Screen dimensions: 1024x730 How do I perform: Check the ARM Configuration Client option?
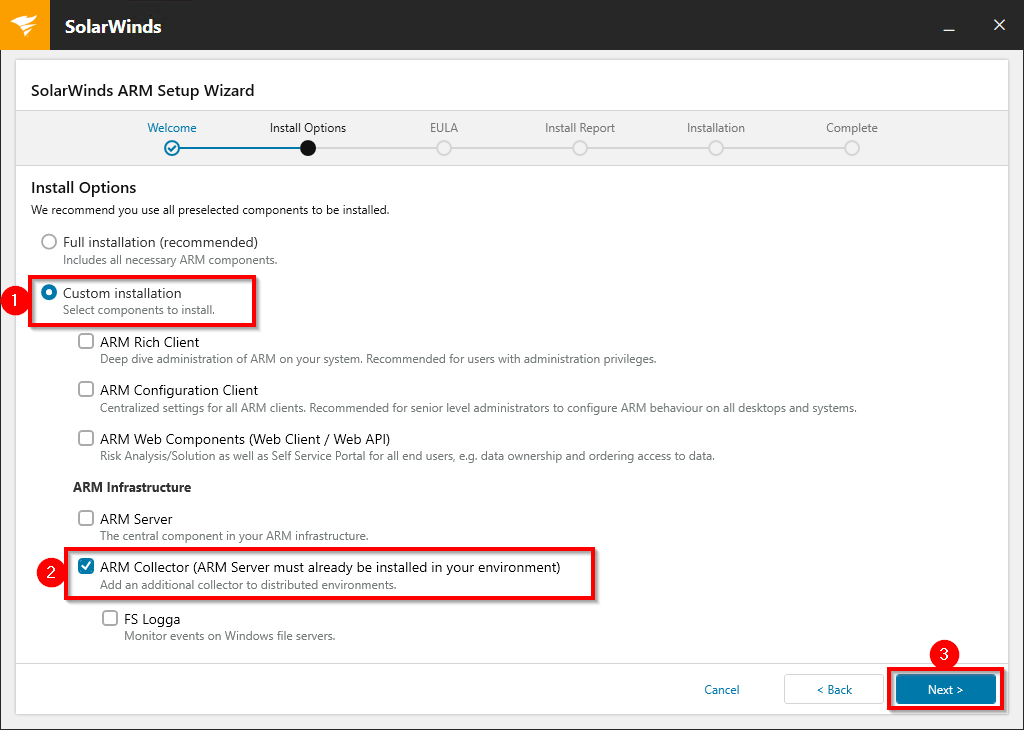pyautogui.click(x=86, y=390)
